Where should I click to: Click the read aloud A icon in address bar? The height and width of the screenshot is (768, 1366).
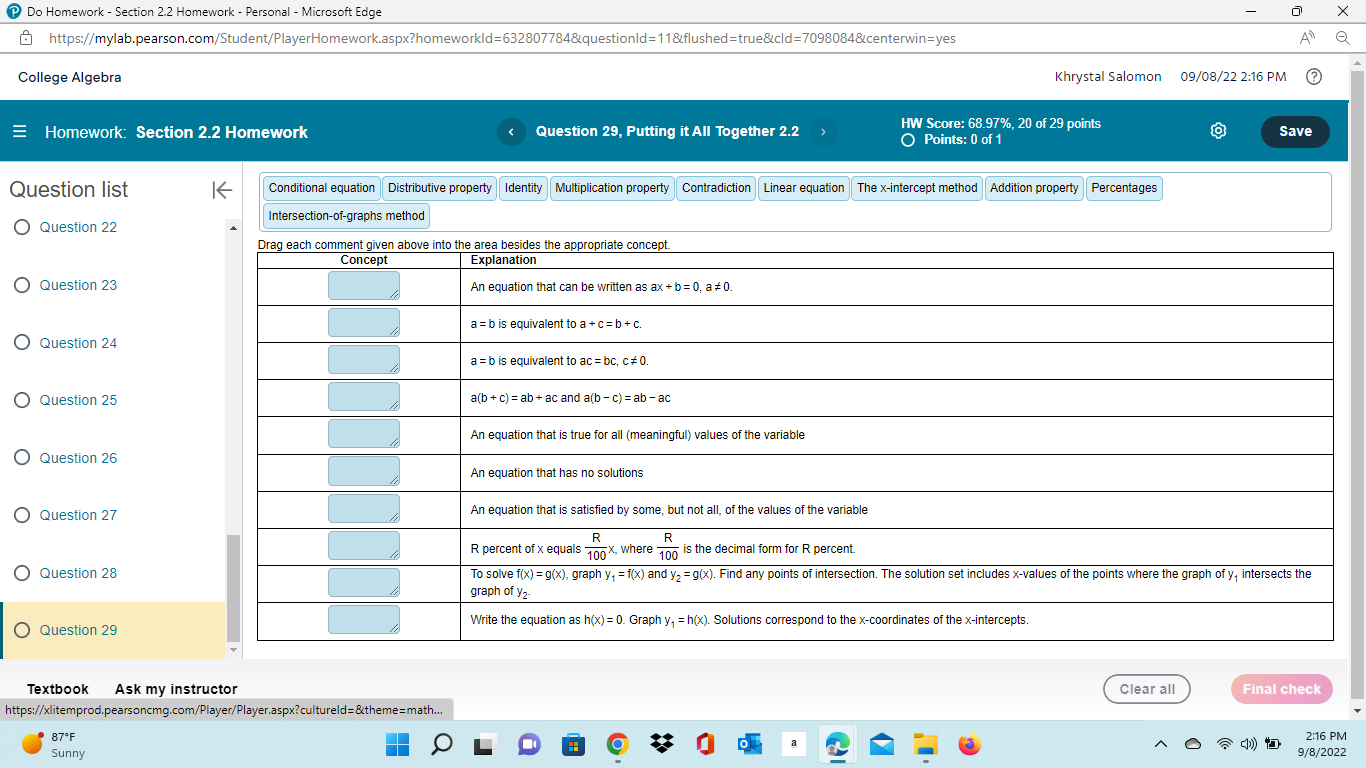pos(1306,38)
